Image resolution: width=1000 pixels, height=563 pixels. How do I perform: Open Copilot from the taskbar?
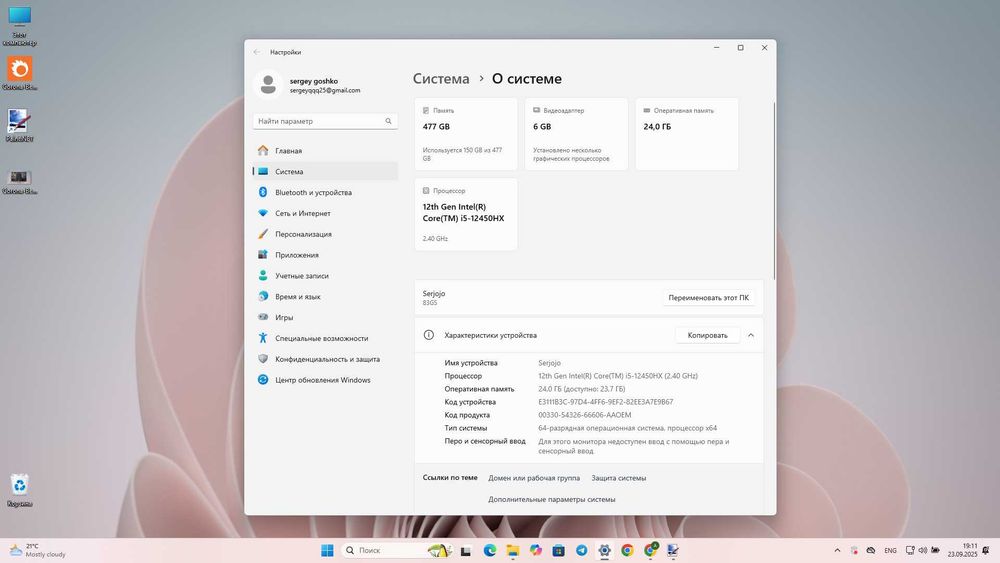click(x=536, y=550)
